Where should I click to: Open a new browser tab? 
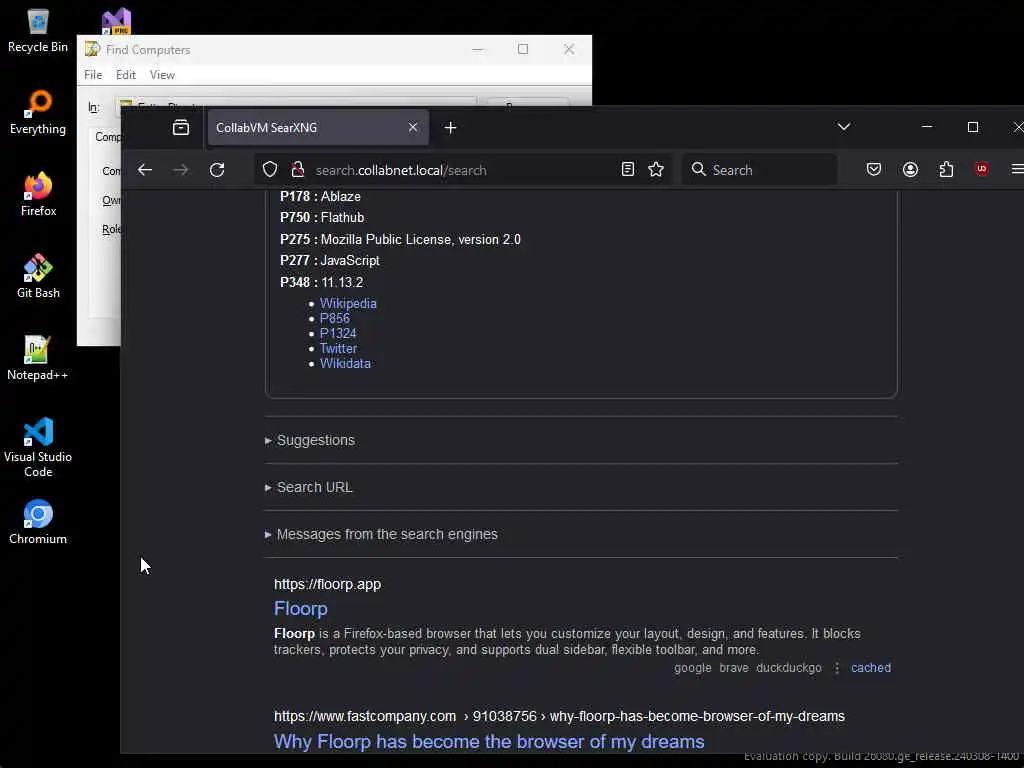pos(450,127)
